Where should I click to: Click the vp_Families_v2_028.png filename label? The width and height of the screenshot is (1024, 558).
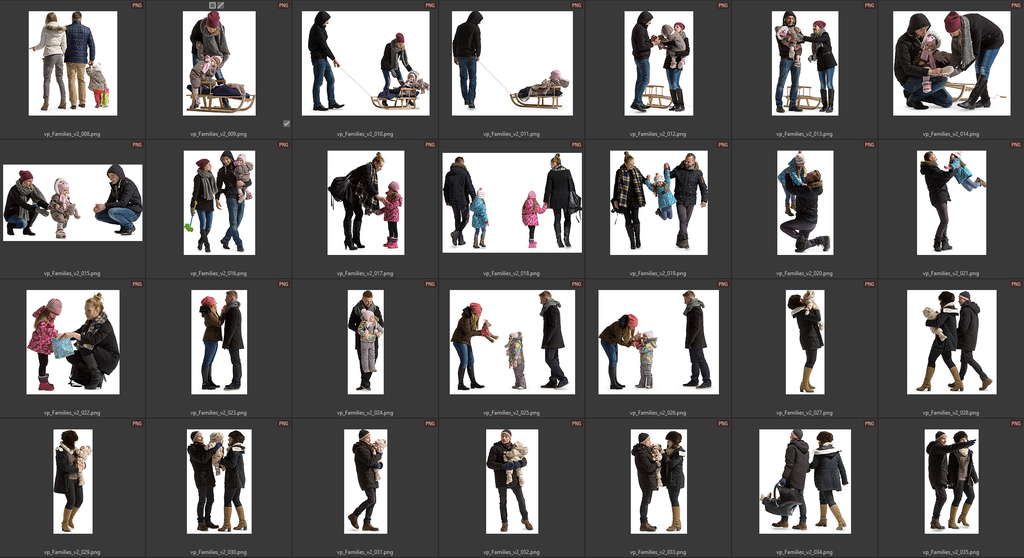(x=951, y=412)
